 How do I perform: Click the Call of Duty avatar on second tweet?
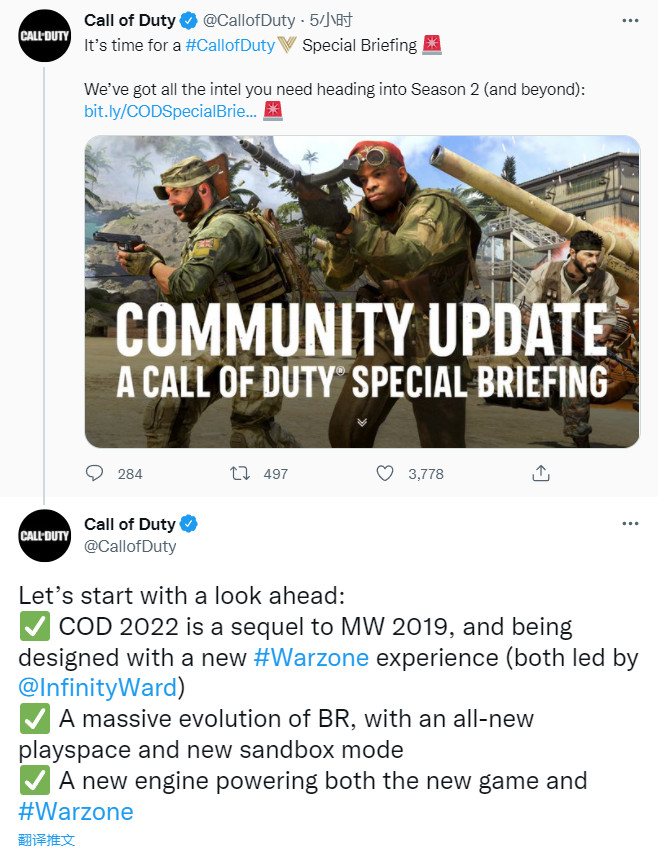click(x=45, y=535)
